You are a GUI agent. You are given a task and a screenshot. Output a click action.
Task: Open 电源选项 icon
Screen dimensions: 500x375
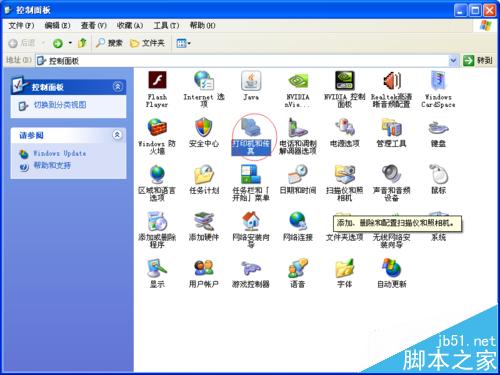345,128
